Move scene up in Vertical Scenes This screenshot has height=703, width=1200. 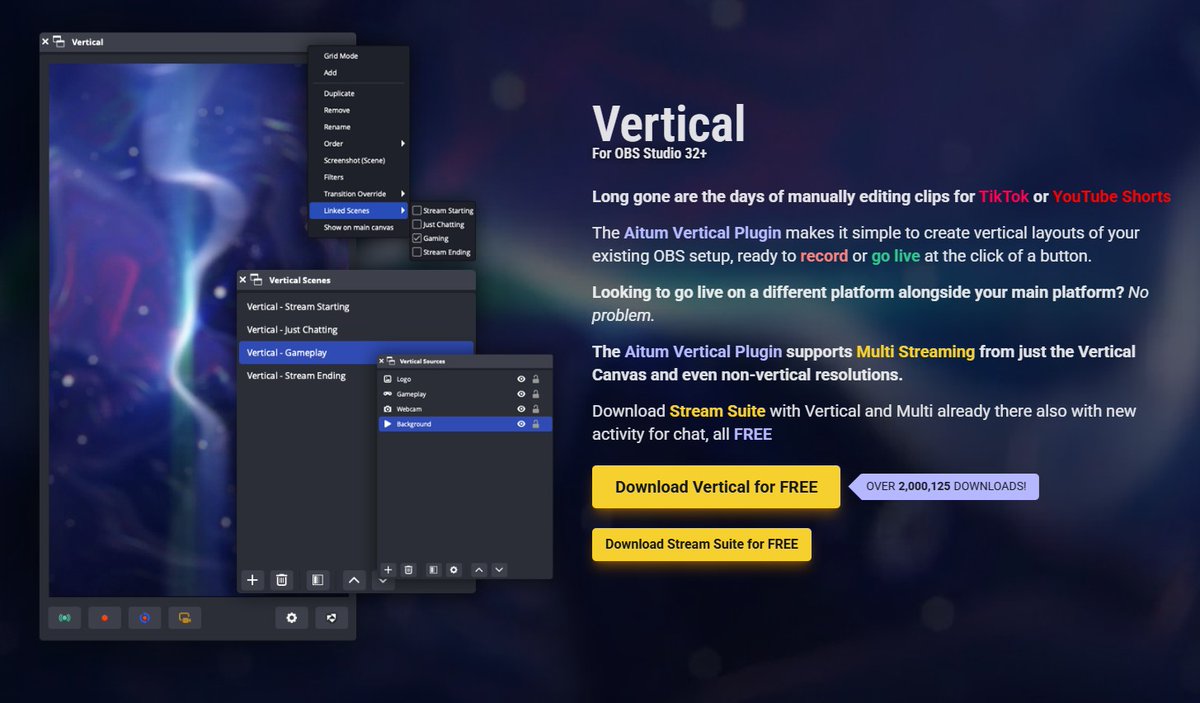pyautogui.click(x=354, y=580)
